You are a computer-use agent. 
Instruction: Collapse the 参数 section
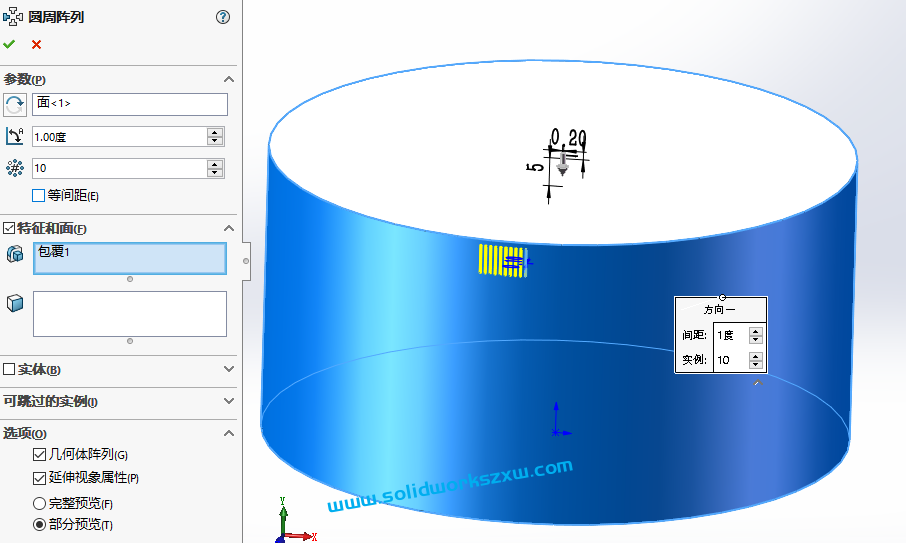tap(228, 79)
